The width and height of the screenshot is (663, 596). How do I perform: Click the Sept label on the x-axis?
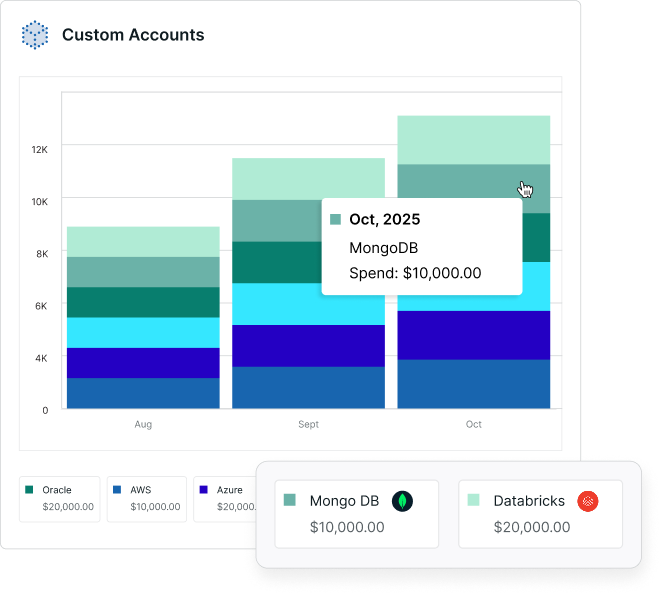(308, 424)
